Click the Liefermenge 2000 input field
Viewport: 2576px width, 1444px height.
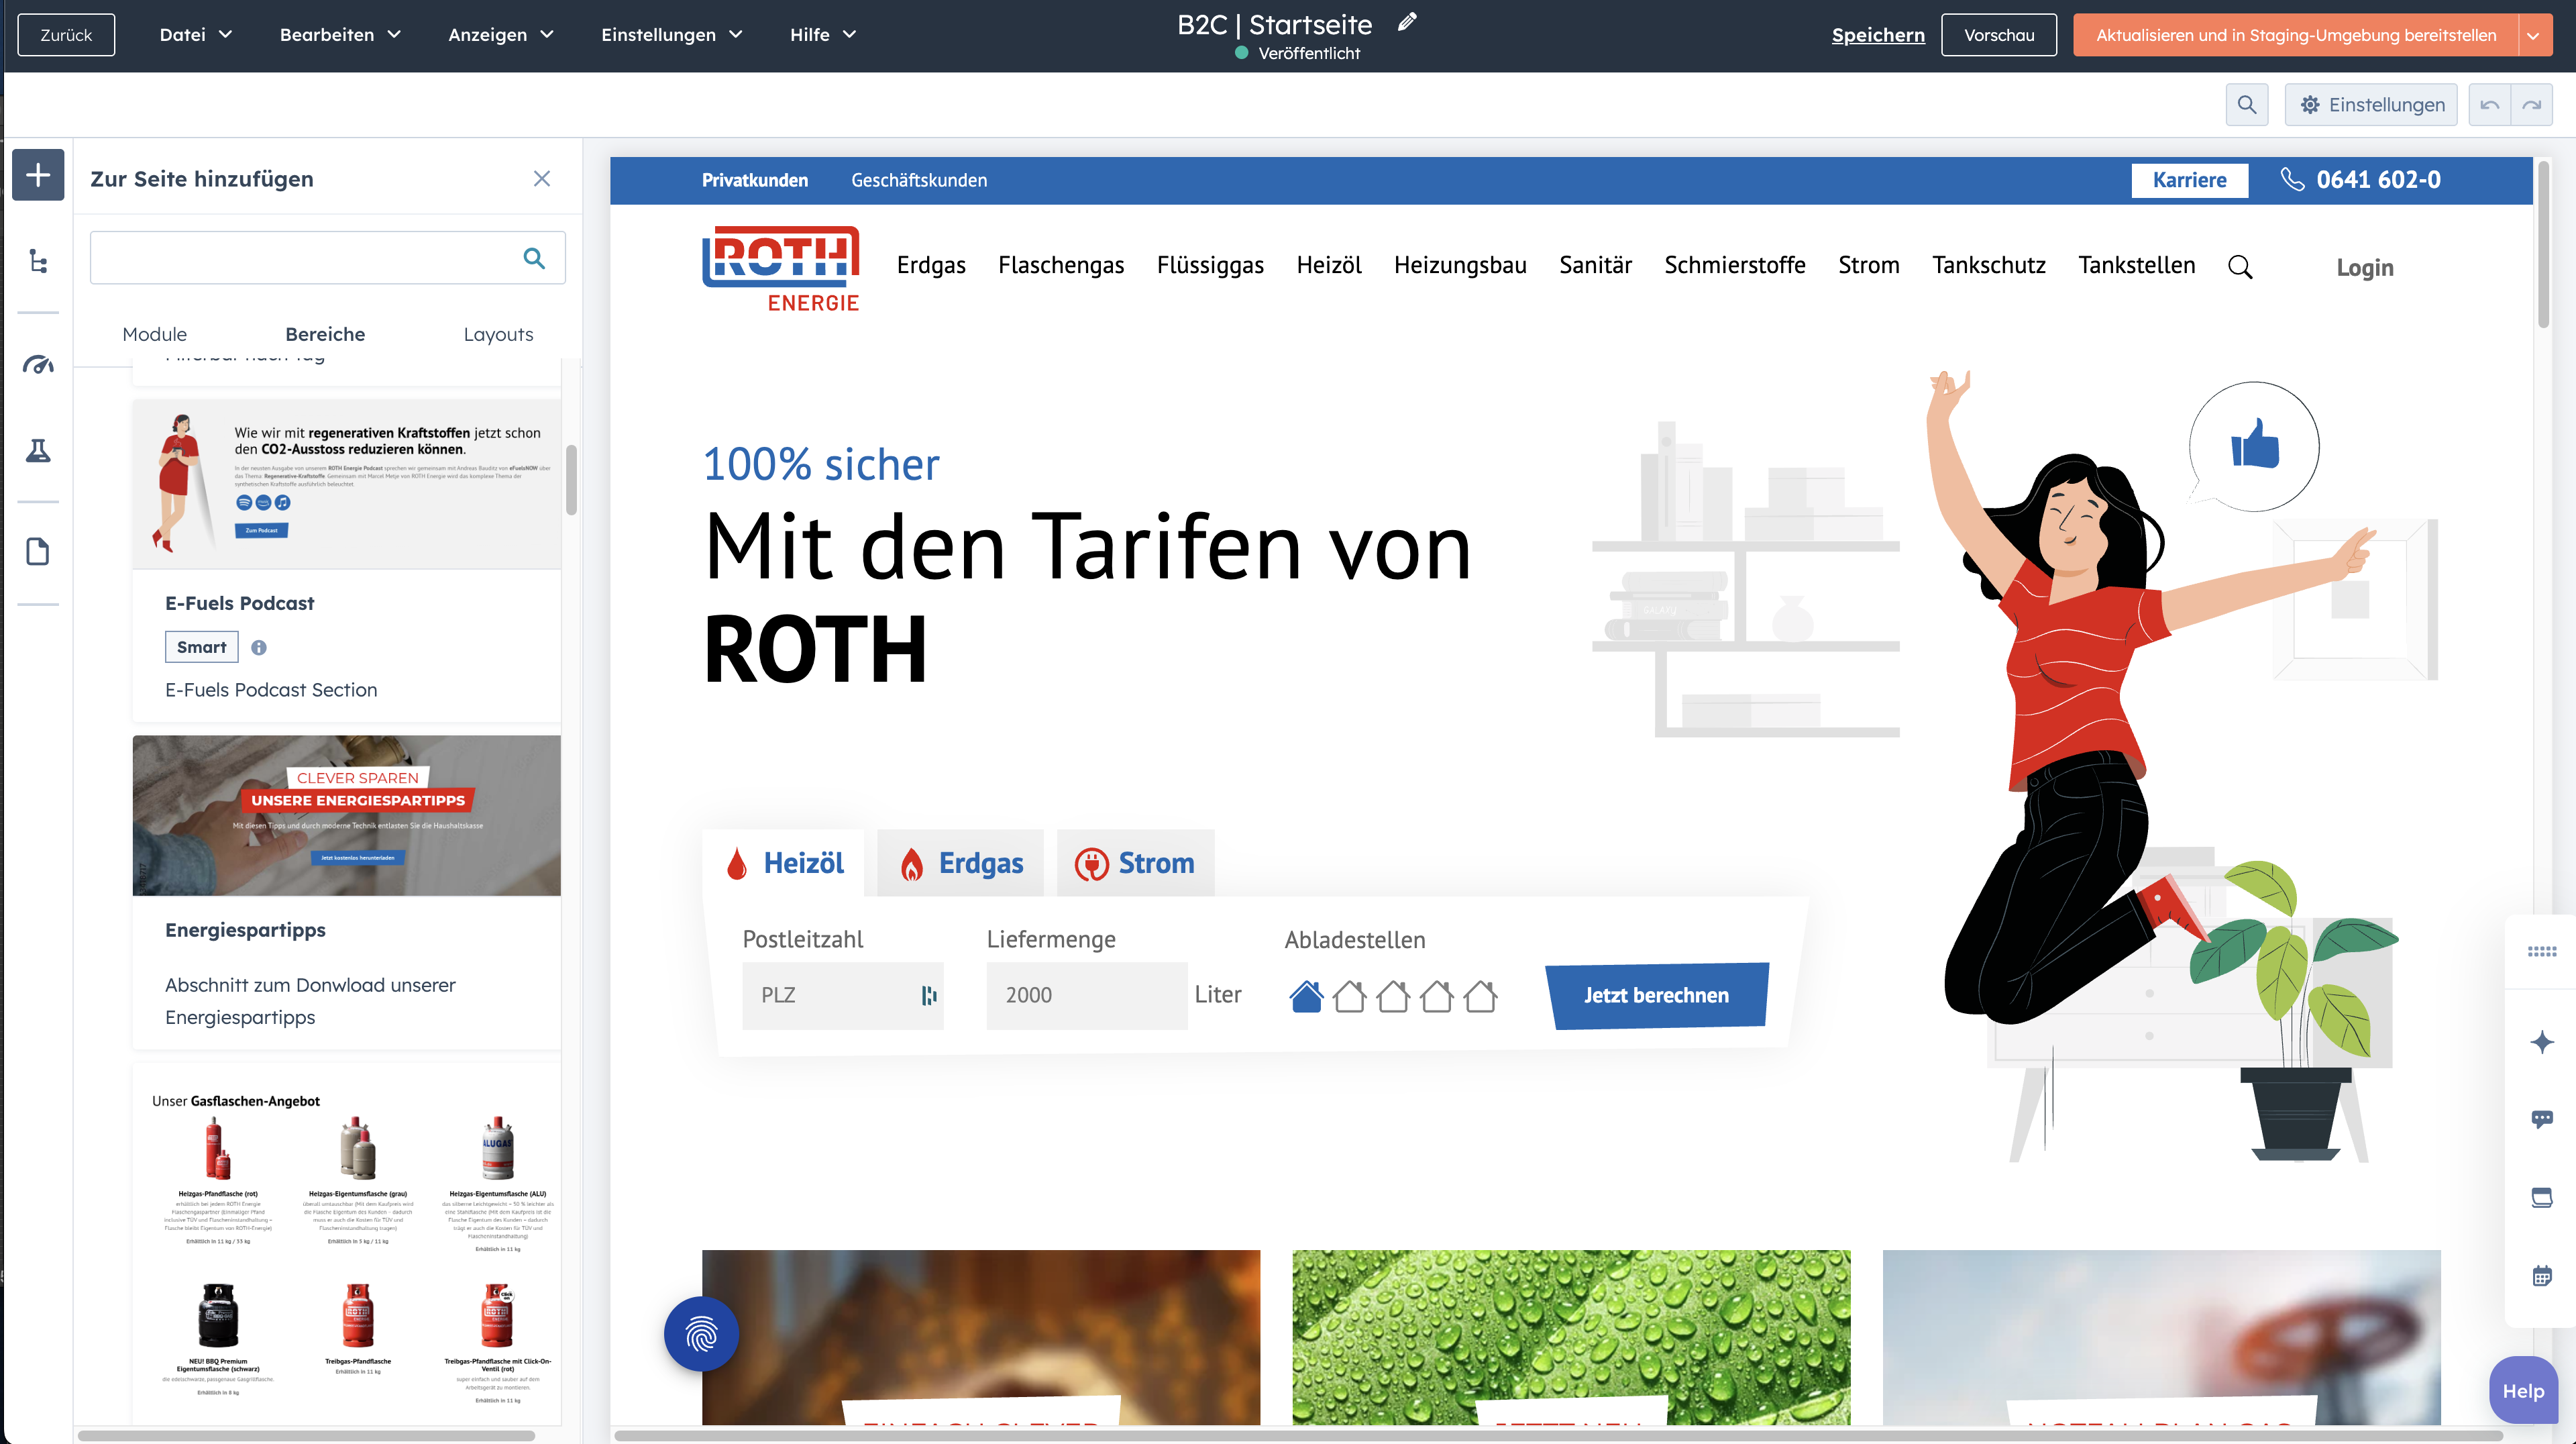(1086, 995)
